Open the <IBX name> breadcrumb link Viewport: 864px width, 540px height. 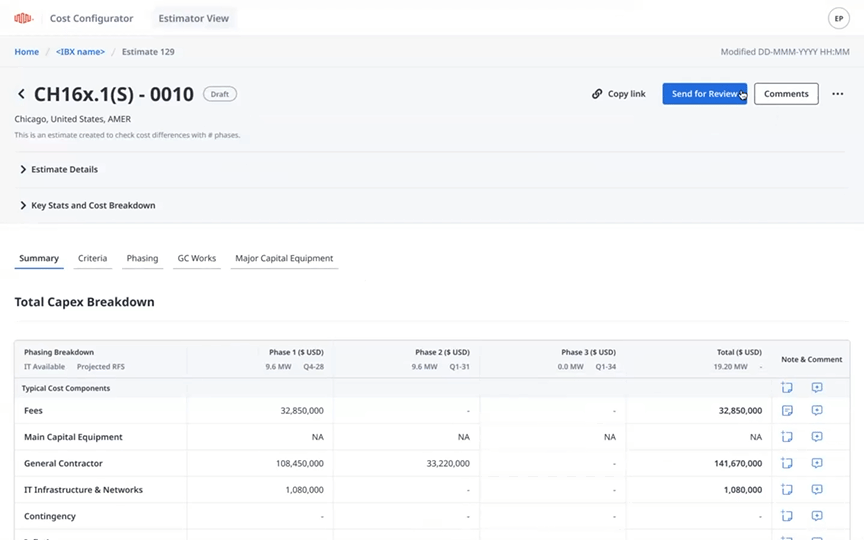[80, 52]
